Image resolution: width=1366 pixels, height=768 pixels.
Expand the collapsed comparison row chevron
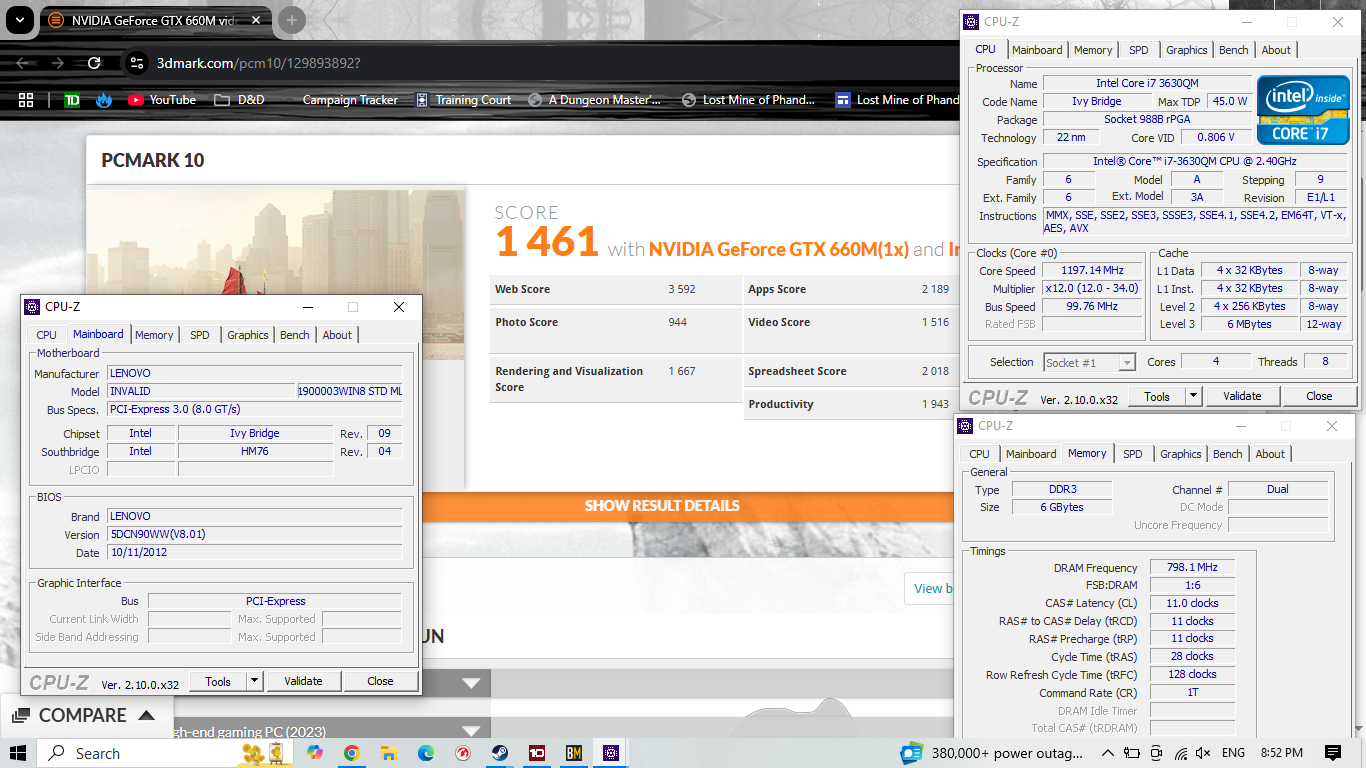[x=472, y=683]
